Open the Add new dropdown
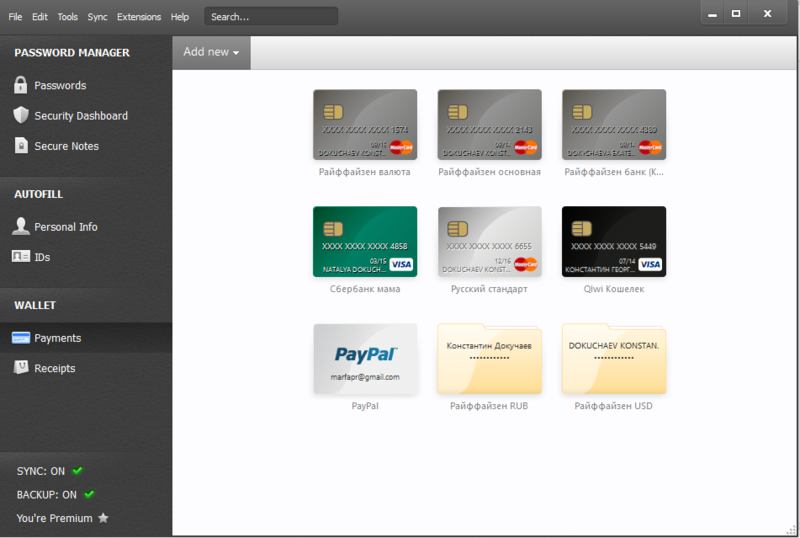The width and height of the screenshot is (800, 538). (x=211, y=52)
